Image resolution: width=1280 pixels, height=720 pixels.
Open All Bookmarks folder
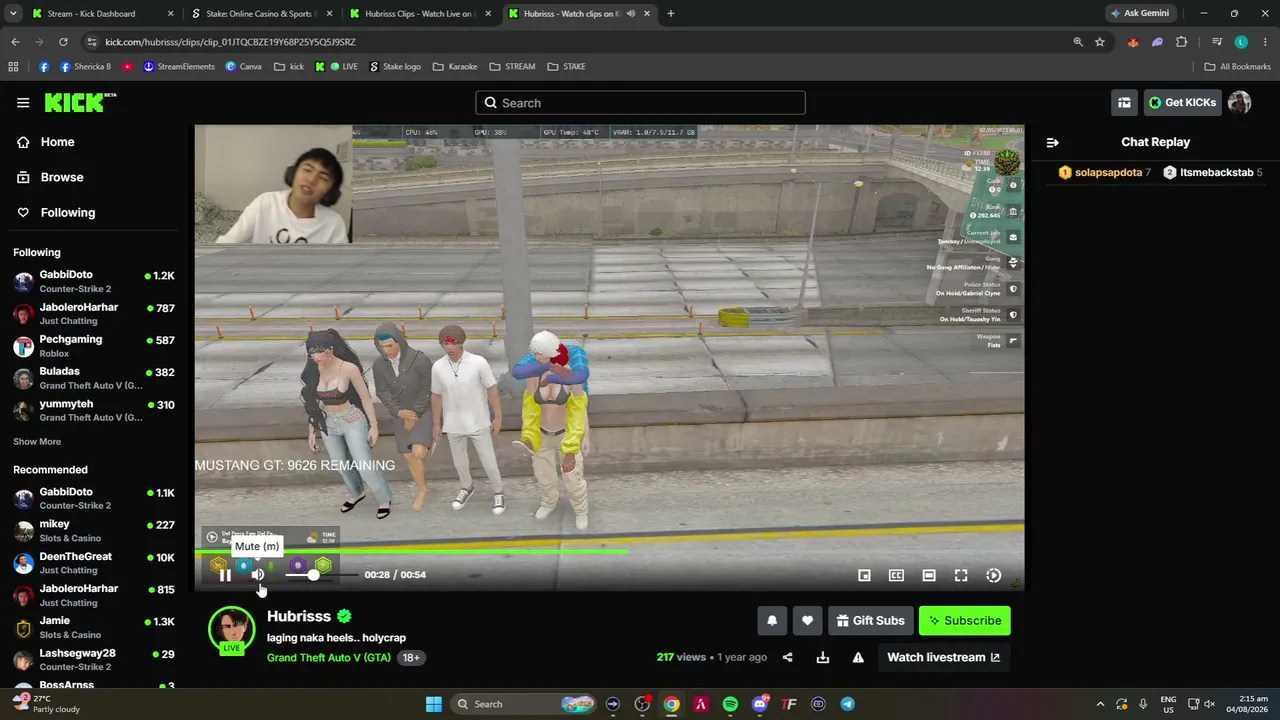[x=1238, y=67]
